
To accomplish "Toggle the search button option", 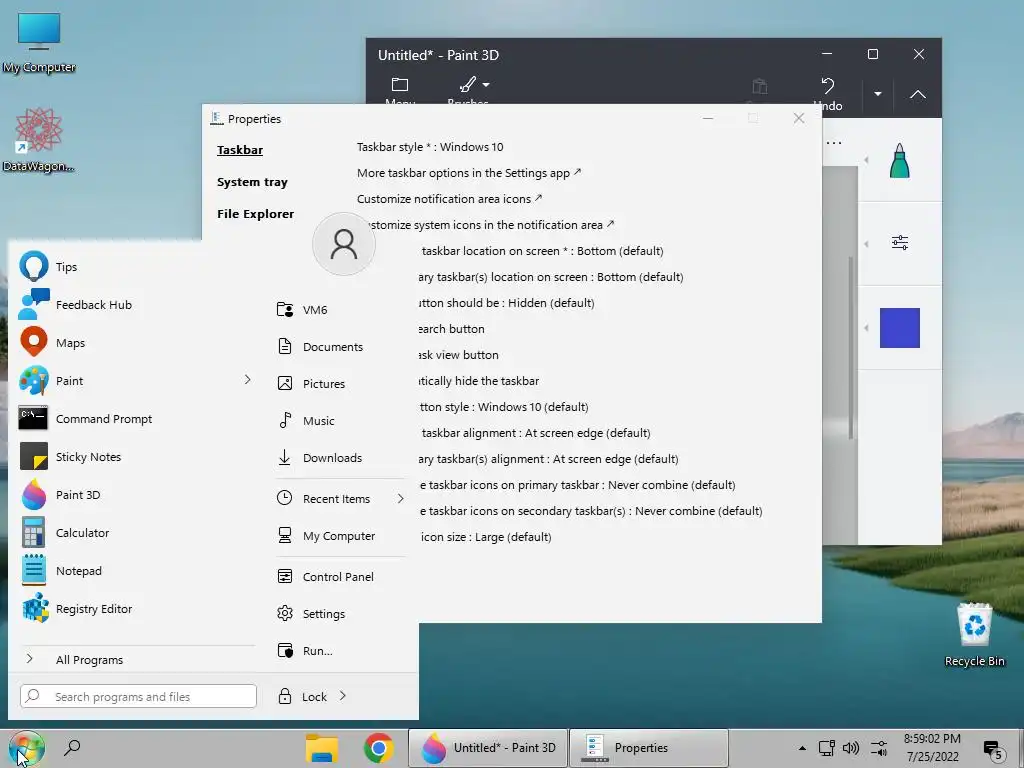I will (451, 328).
